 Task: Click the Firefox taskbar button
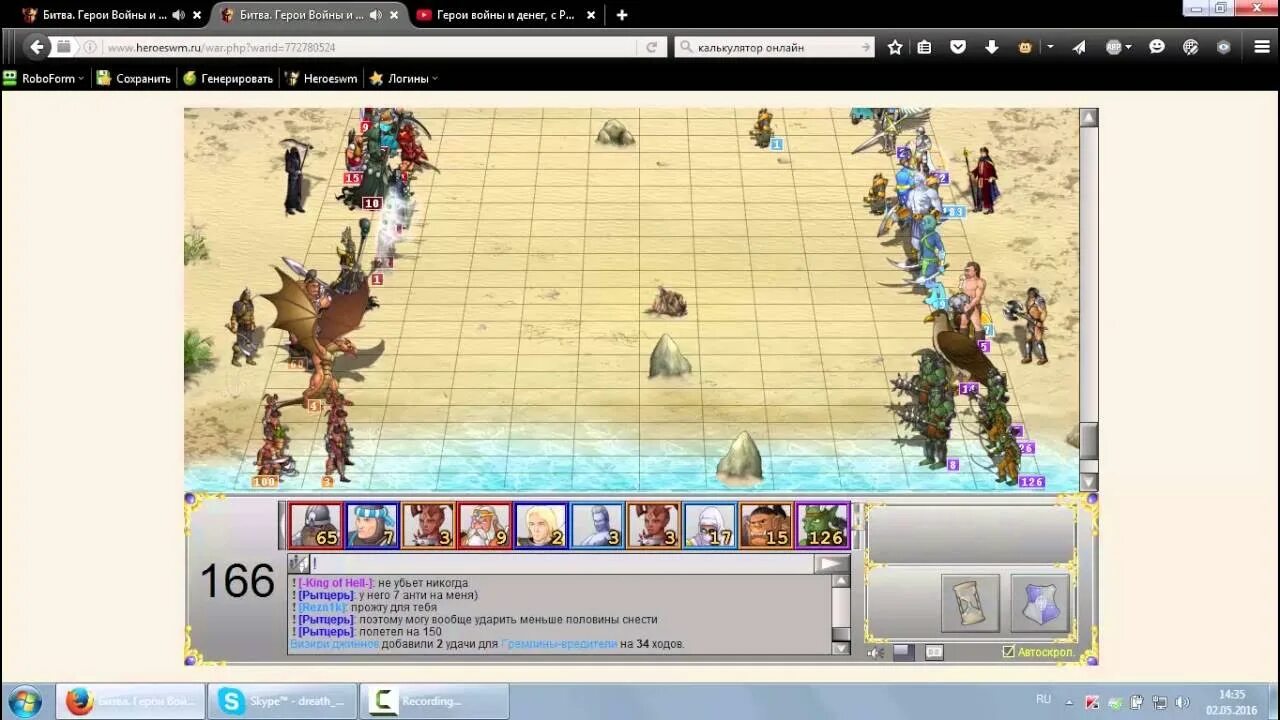[130, 701]
